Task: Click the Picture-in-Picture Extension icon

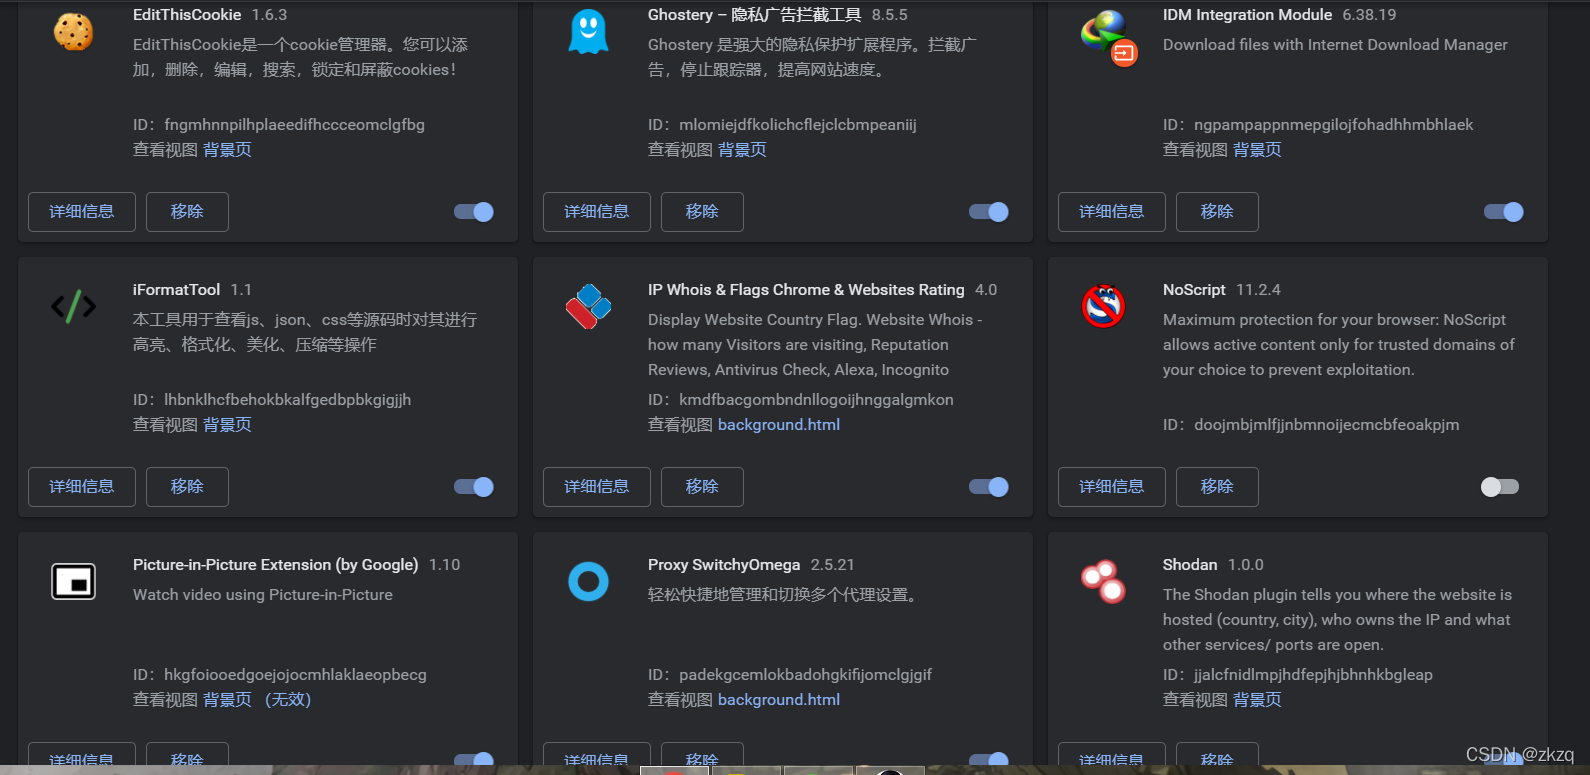Action: pos(73,581)
